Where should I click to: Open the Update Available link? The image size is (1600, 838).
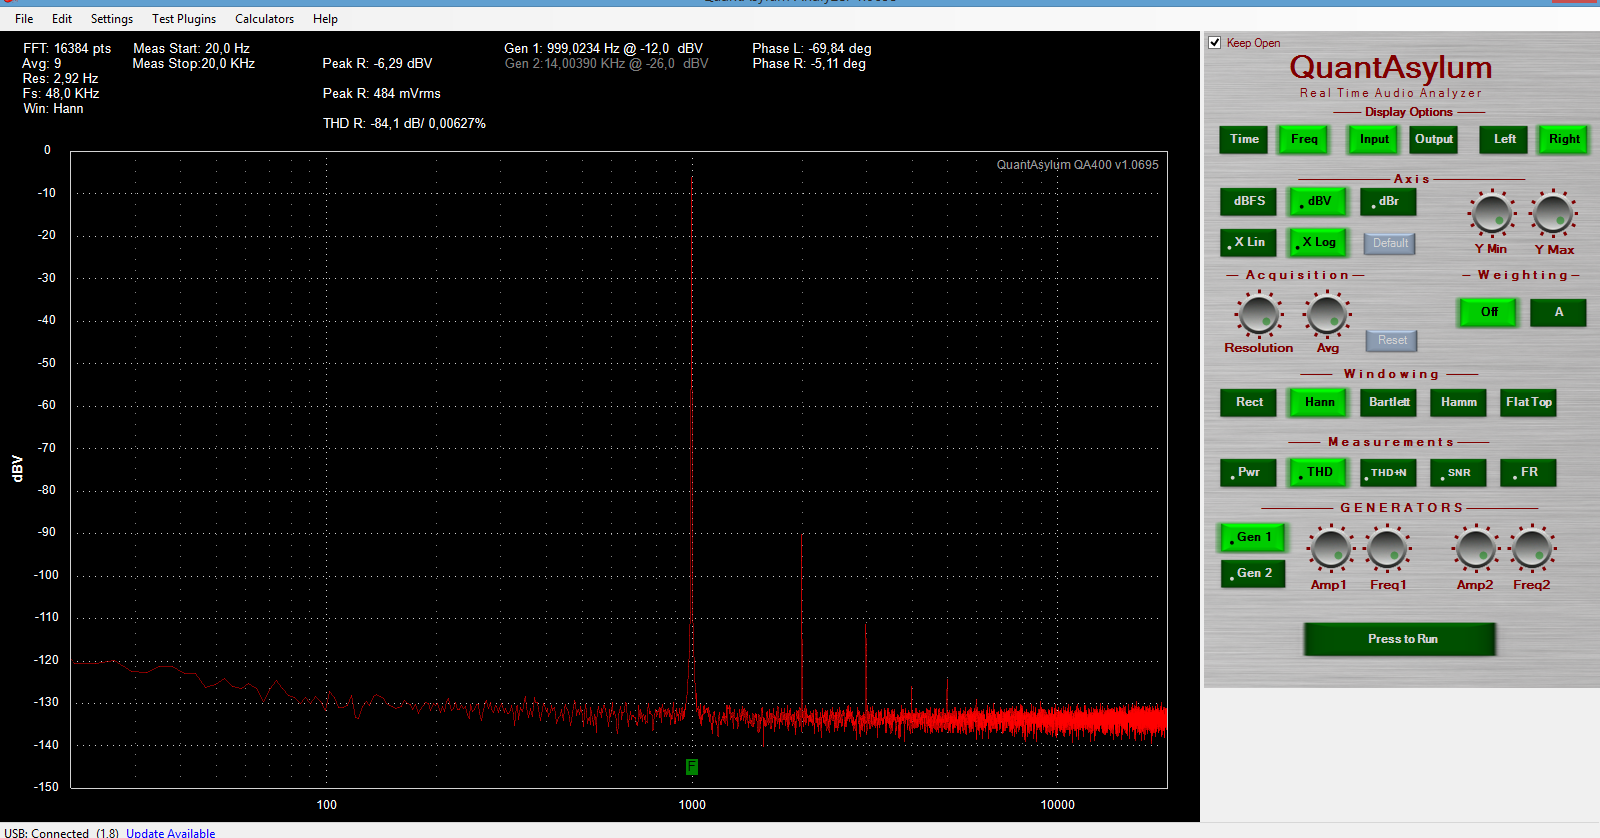coord(170,833)
